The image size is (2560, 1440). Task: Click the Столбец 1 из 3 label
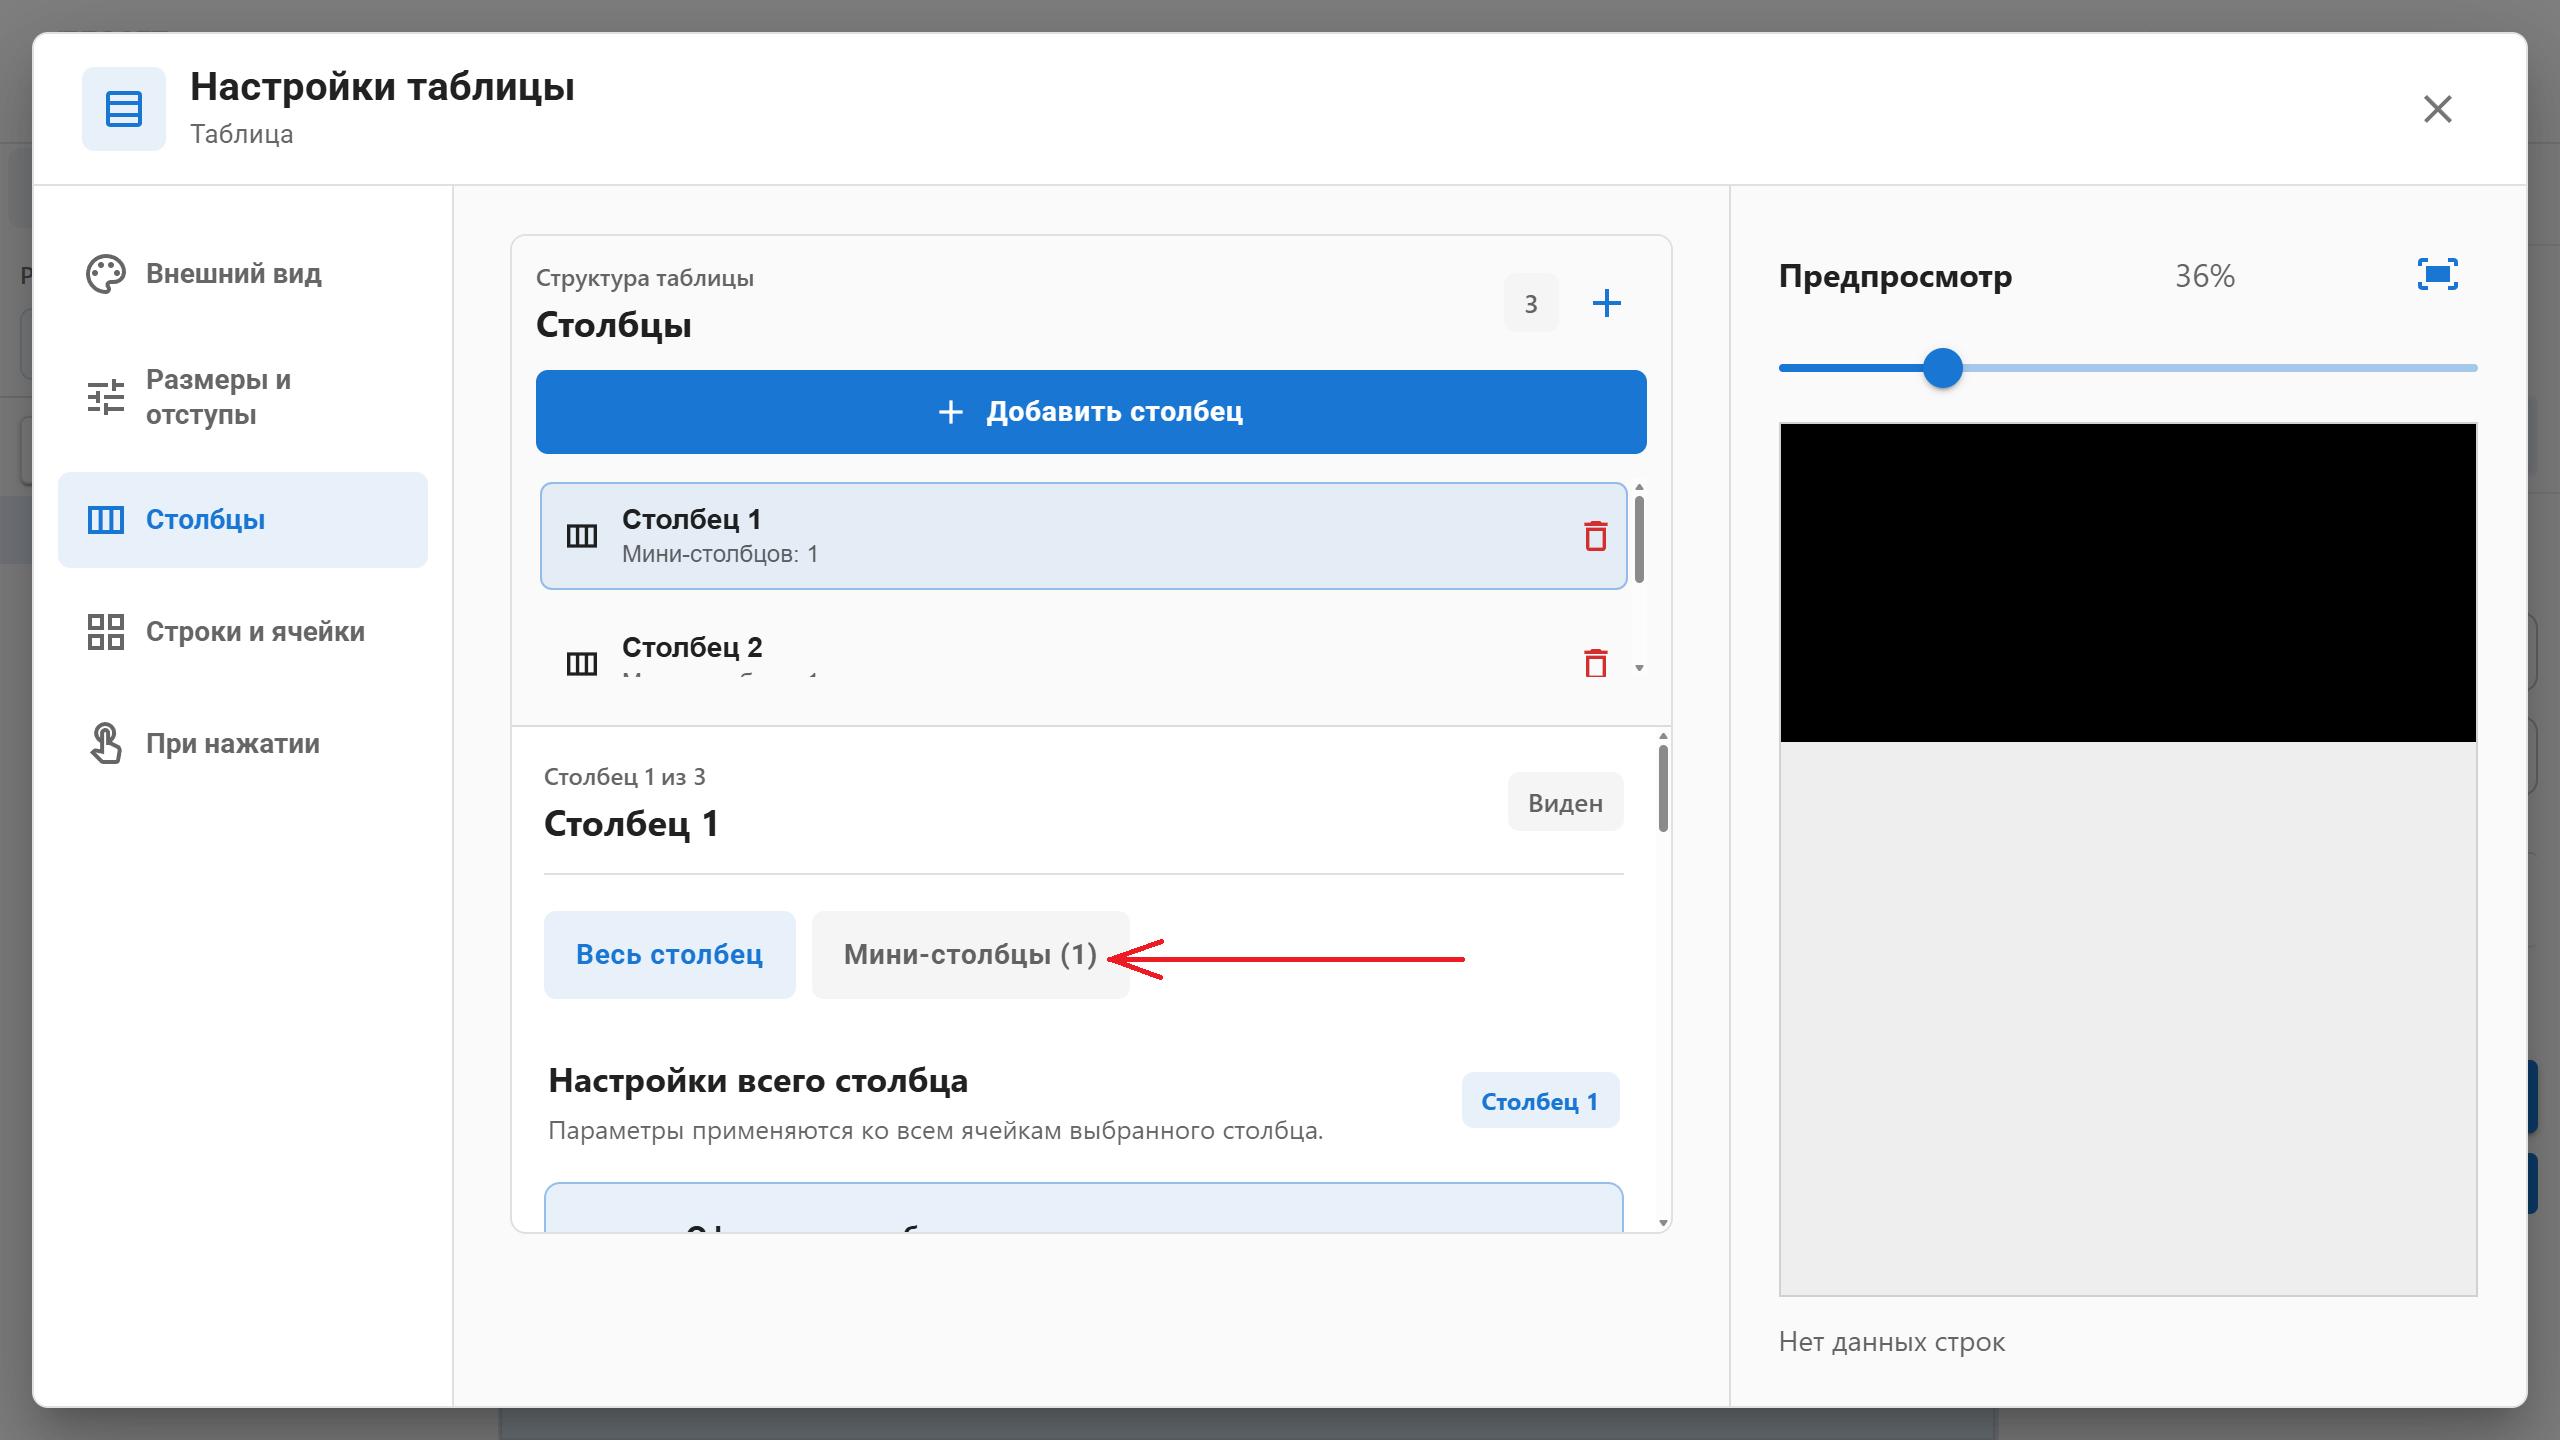624,777
